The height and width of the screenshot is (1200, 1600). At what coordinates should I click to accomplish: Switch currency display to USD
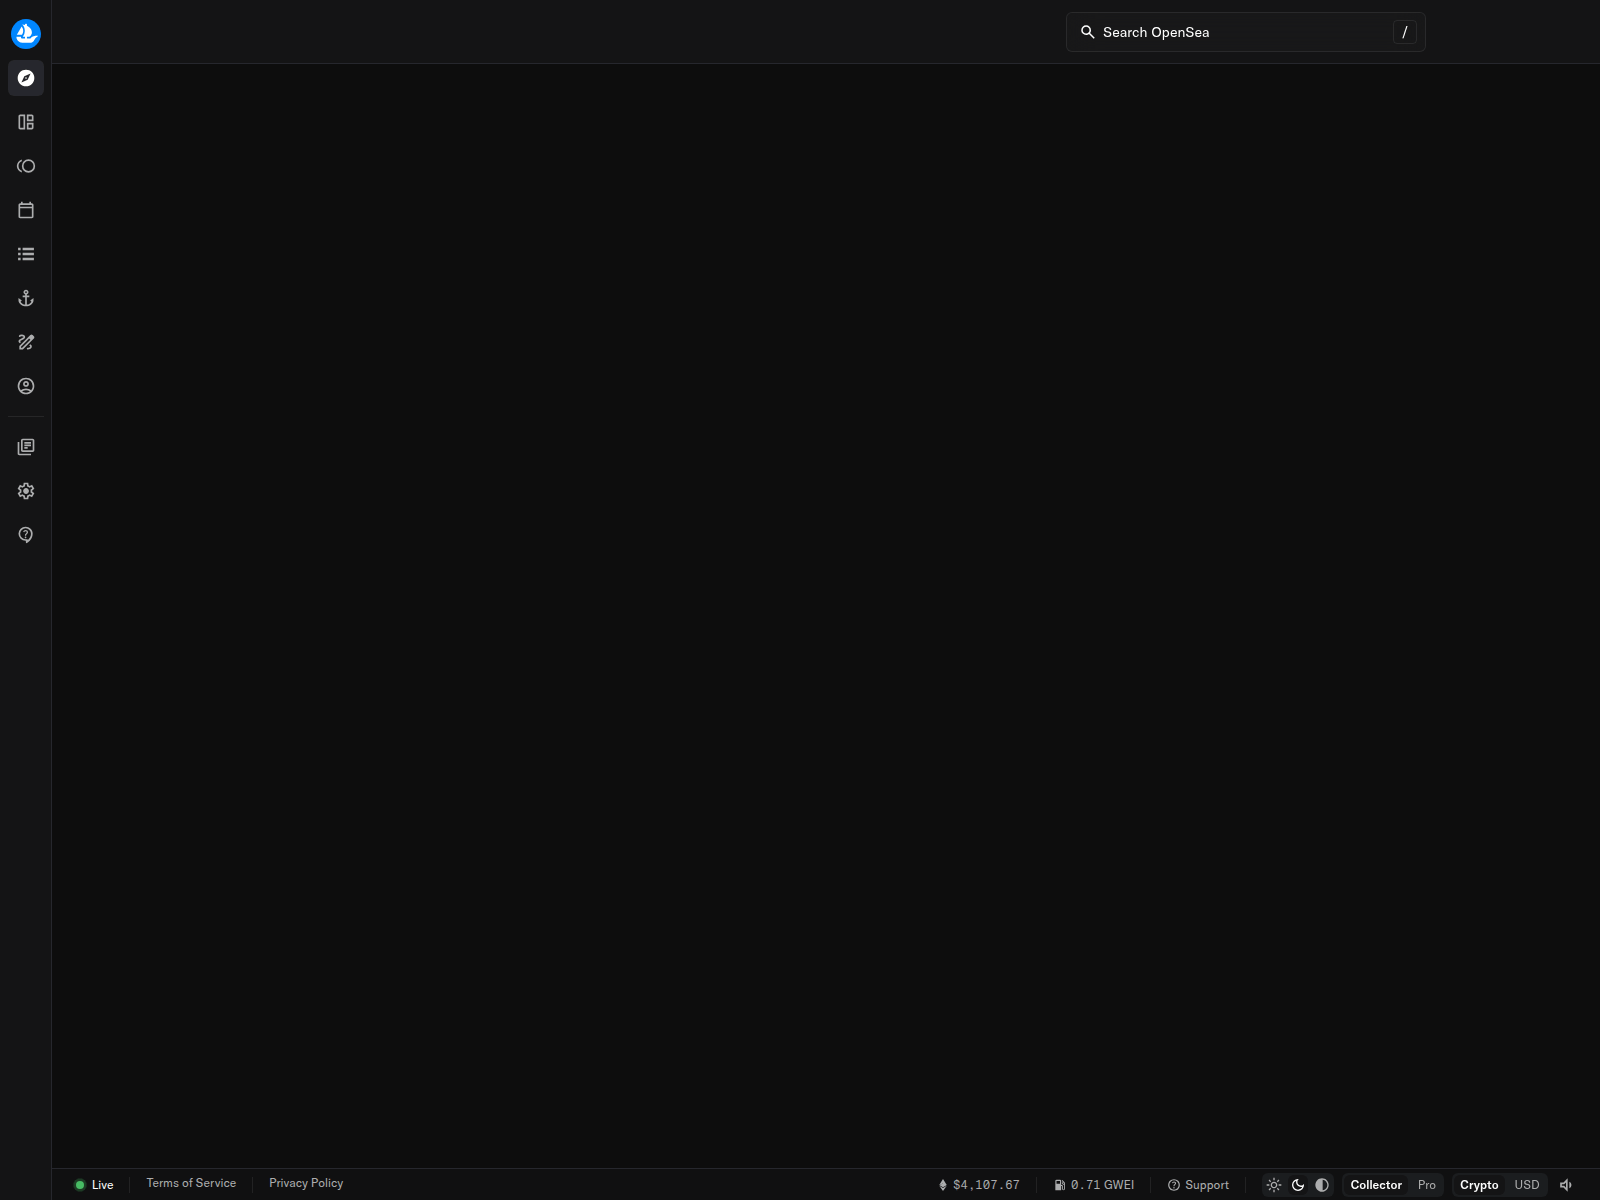tap(1527, 1185)
